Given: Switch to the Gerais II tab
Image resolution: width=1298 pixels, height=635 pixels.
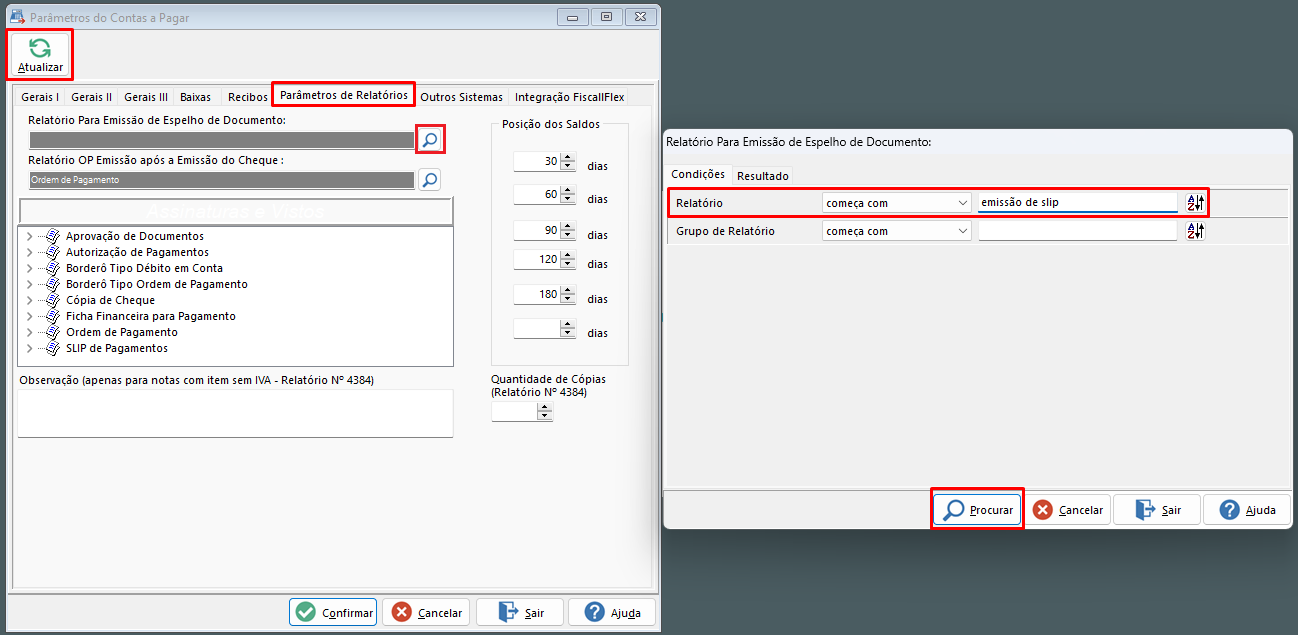Looking at the screenshot, I should click(x=91, y=97).
